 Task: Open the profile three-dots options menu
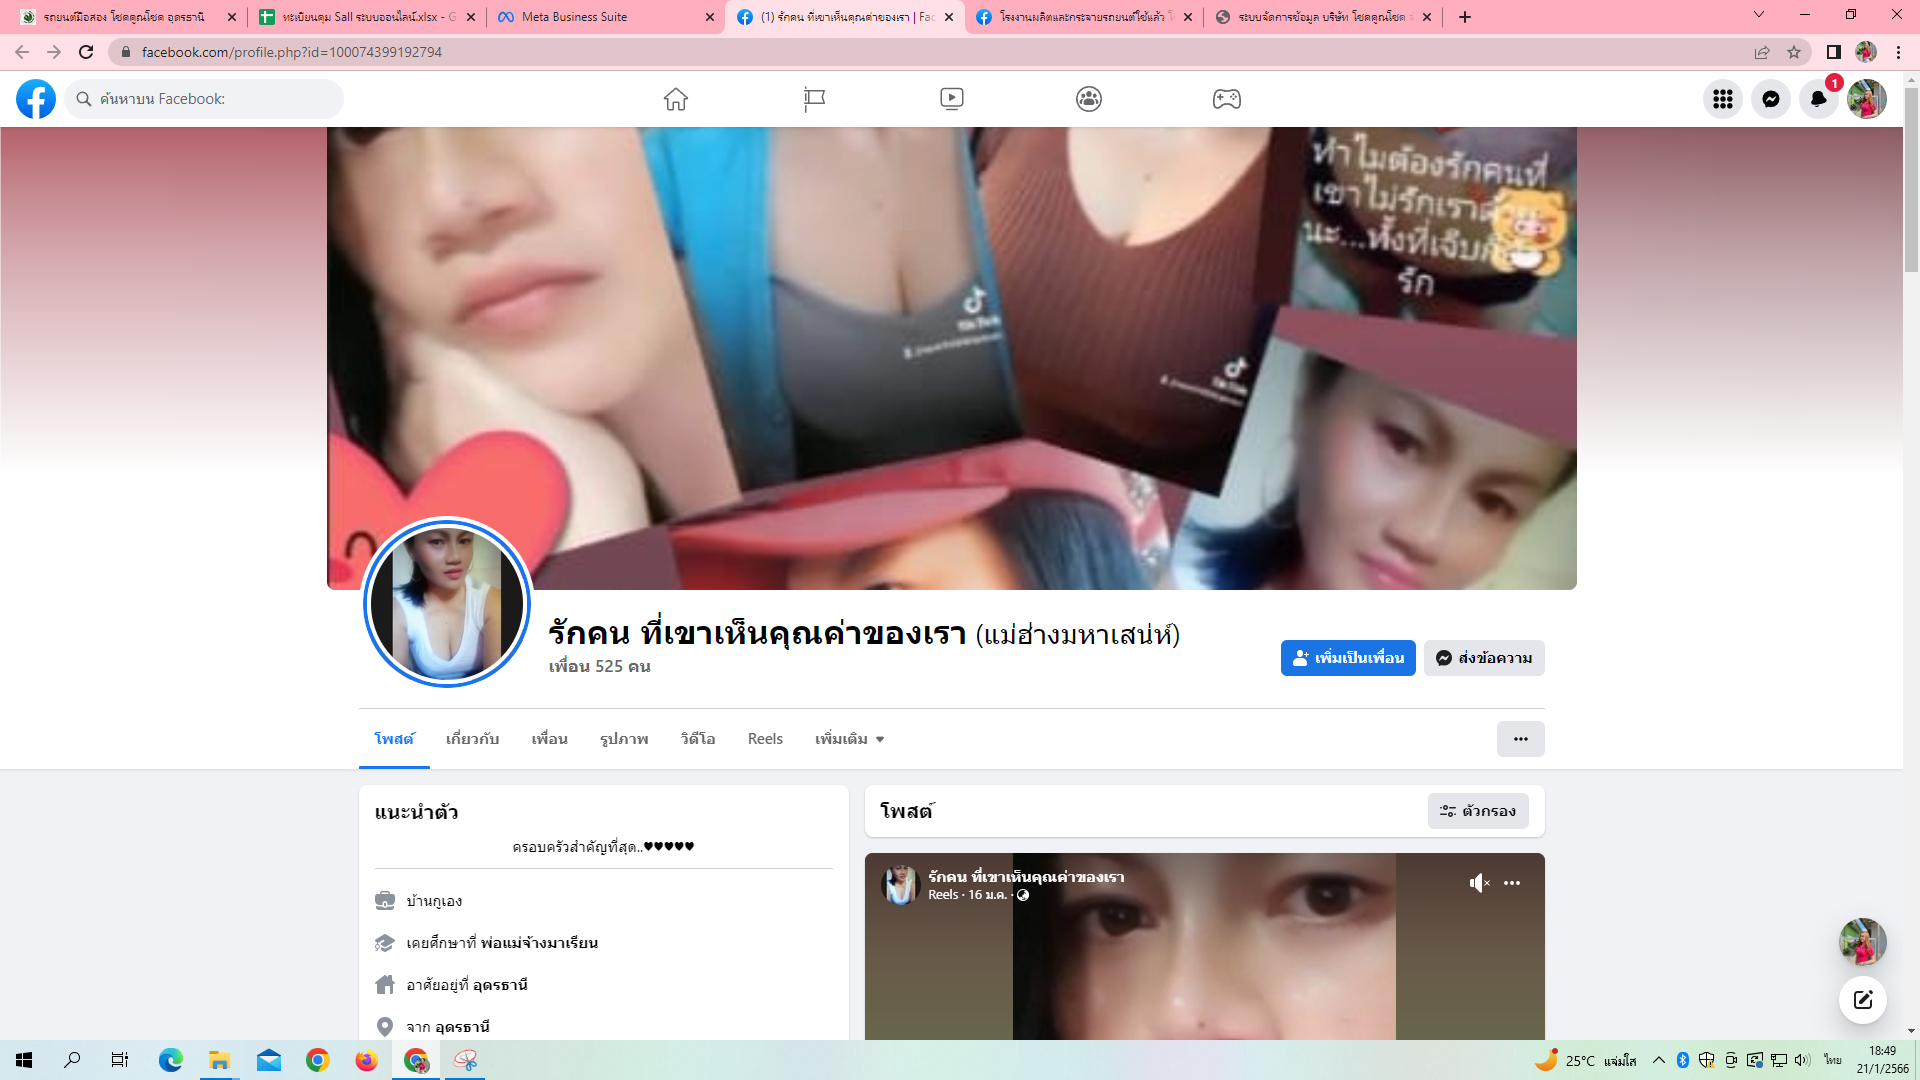click(1520, 739)
